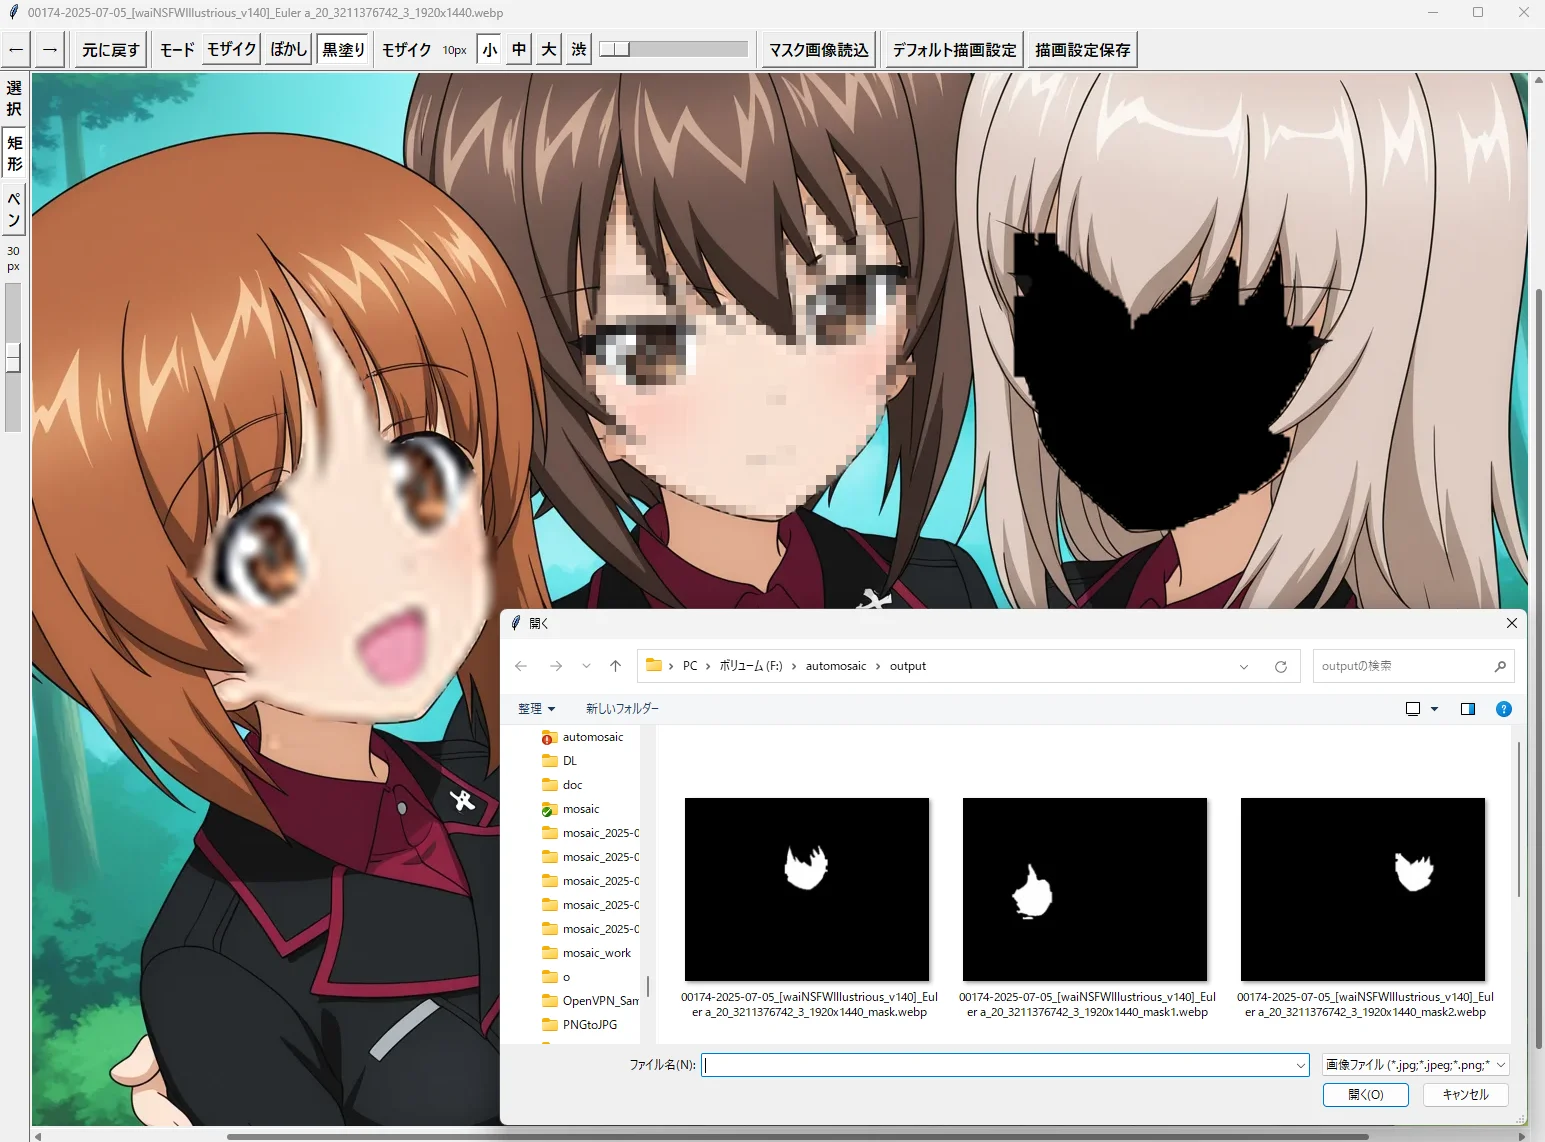The height and width of the screenshot is (1142, 1545).
Task: Toggle the preview pane icon
Action: [x=1467, y=709]
